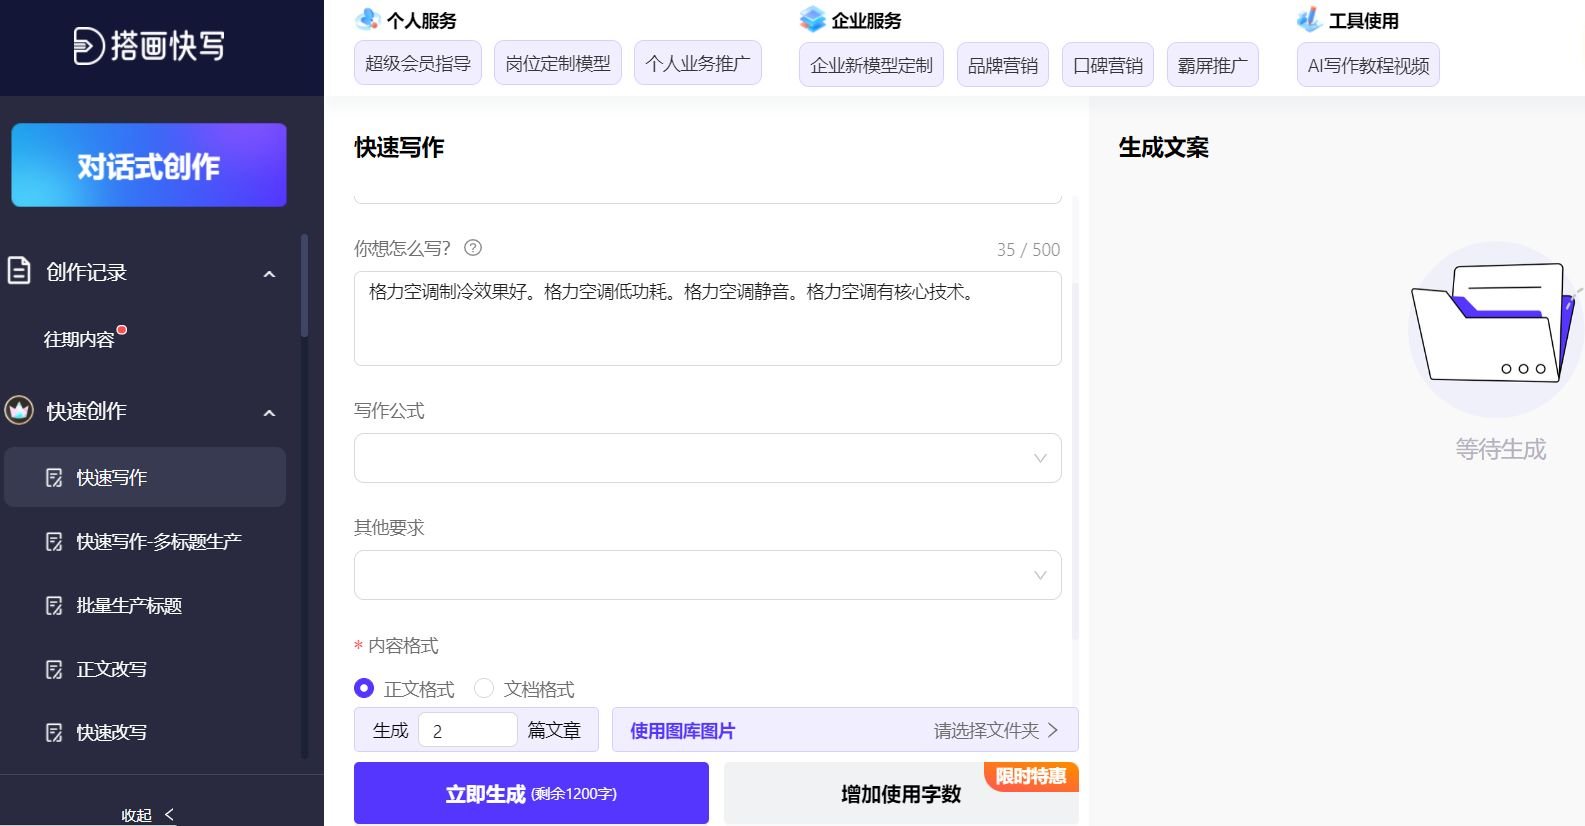Viewport: 1585px width, 826px height.
Task: Click AI写作教程视频 button
Action: click(x=1368, y=65)
